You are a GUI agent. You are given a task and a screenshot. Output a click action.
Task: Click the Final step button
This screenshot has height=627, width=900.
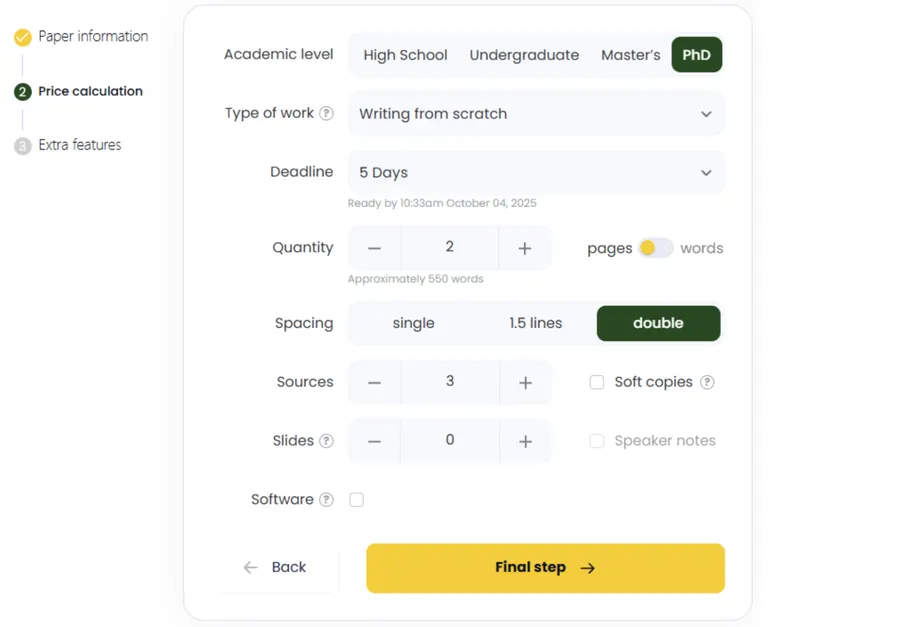[545, 567]
